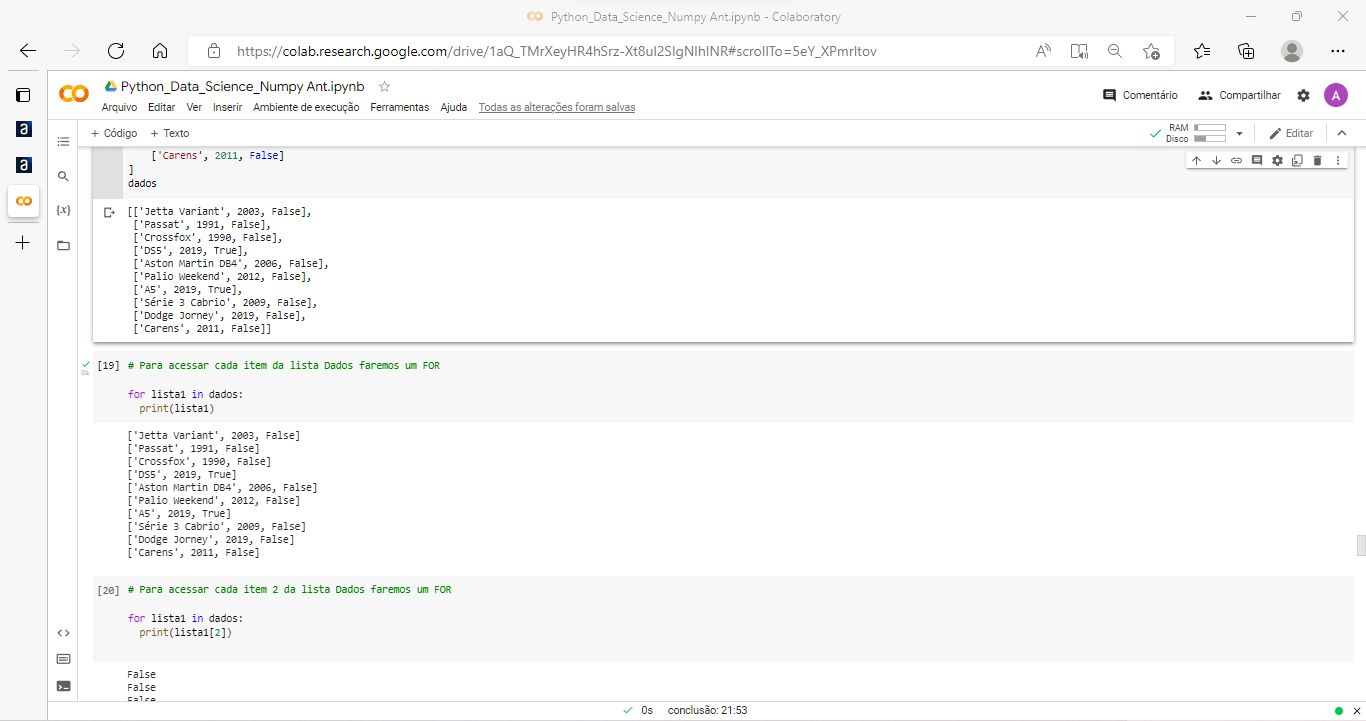
Task: Open browser home page
Action: click(x=160, y=51)
